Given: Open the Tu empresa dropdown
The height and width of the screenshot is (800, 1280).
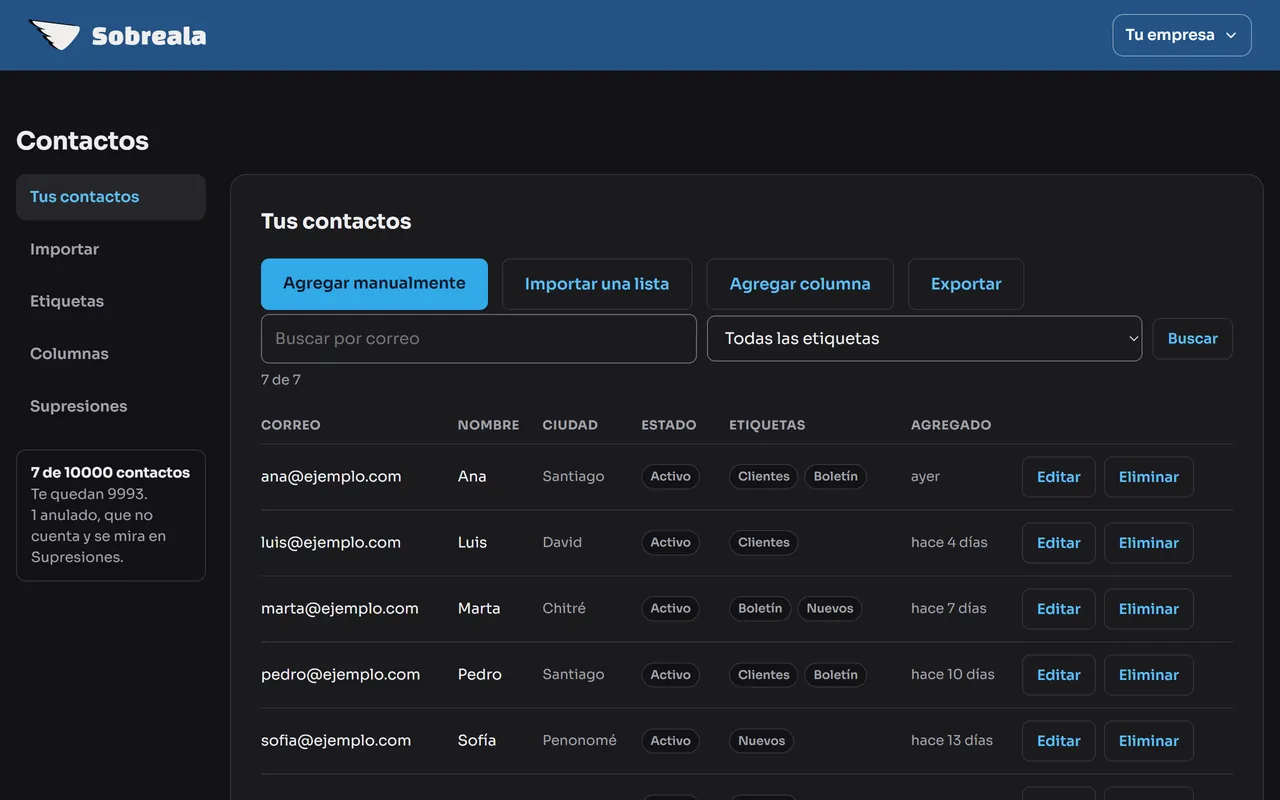Looking at the screenshot, I should tap(1182, 35).
